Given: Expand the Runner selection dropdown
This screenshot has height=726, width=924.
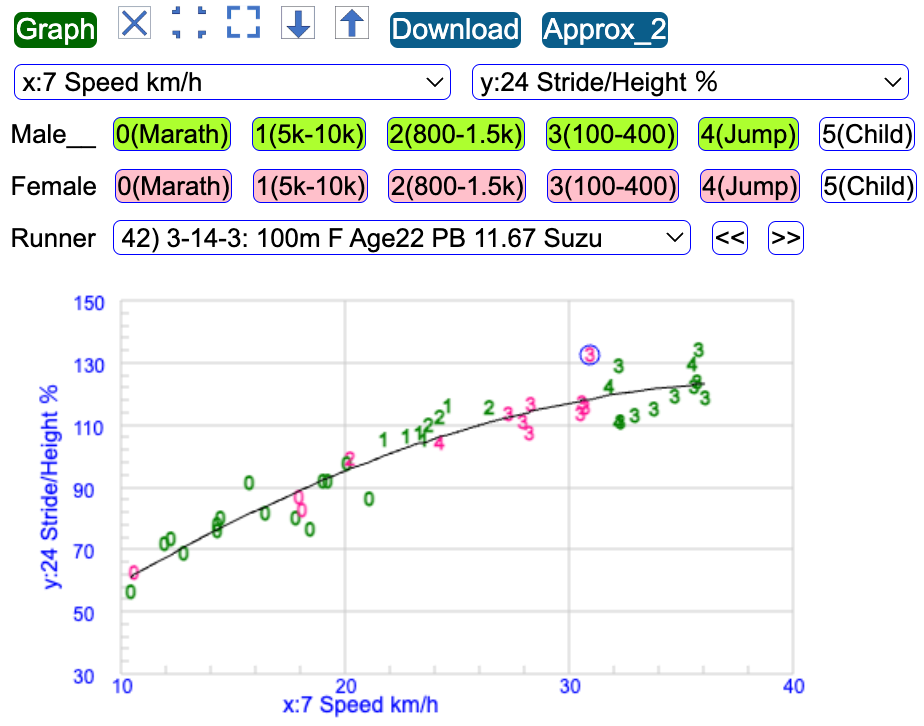Looking at the screenshot, I should (402, 239).
